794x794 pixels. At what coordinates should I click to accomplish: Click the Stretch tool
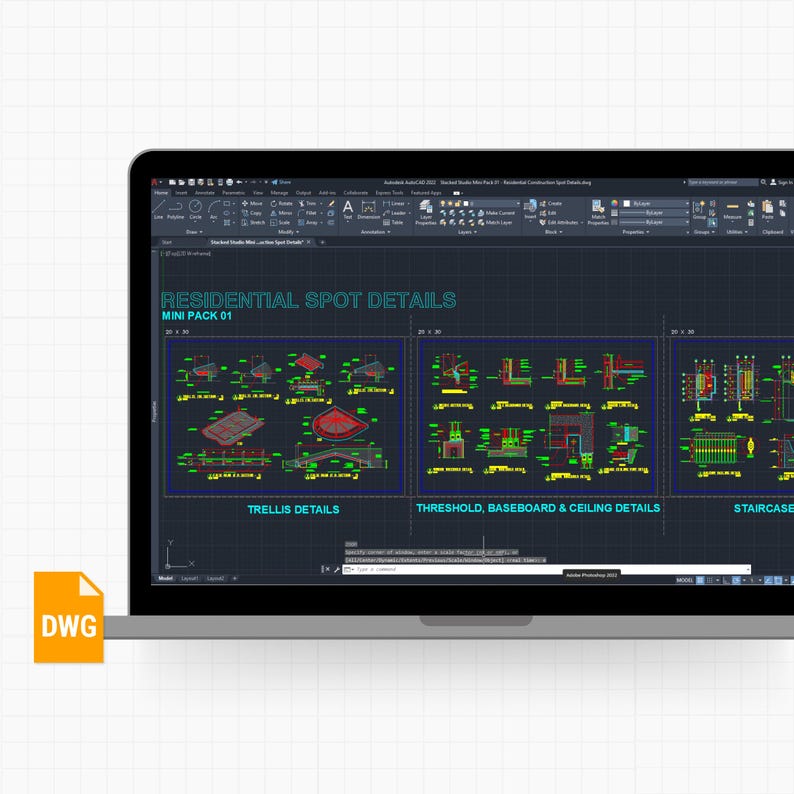tap(253, 222)
